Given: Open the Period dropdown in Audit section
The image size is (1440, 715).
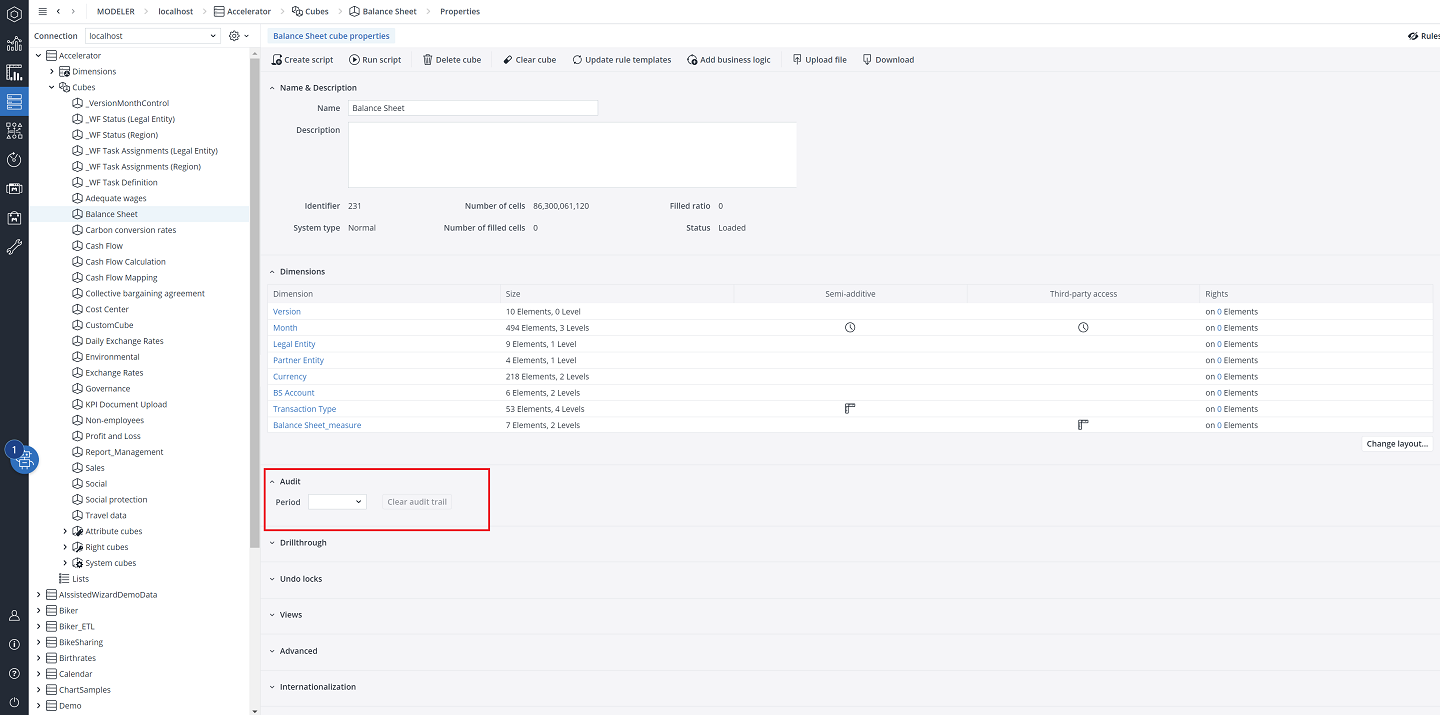Looking at the screenshot, I should coord(336,501).
